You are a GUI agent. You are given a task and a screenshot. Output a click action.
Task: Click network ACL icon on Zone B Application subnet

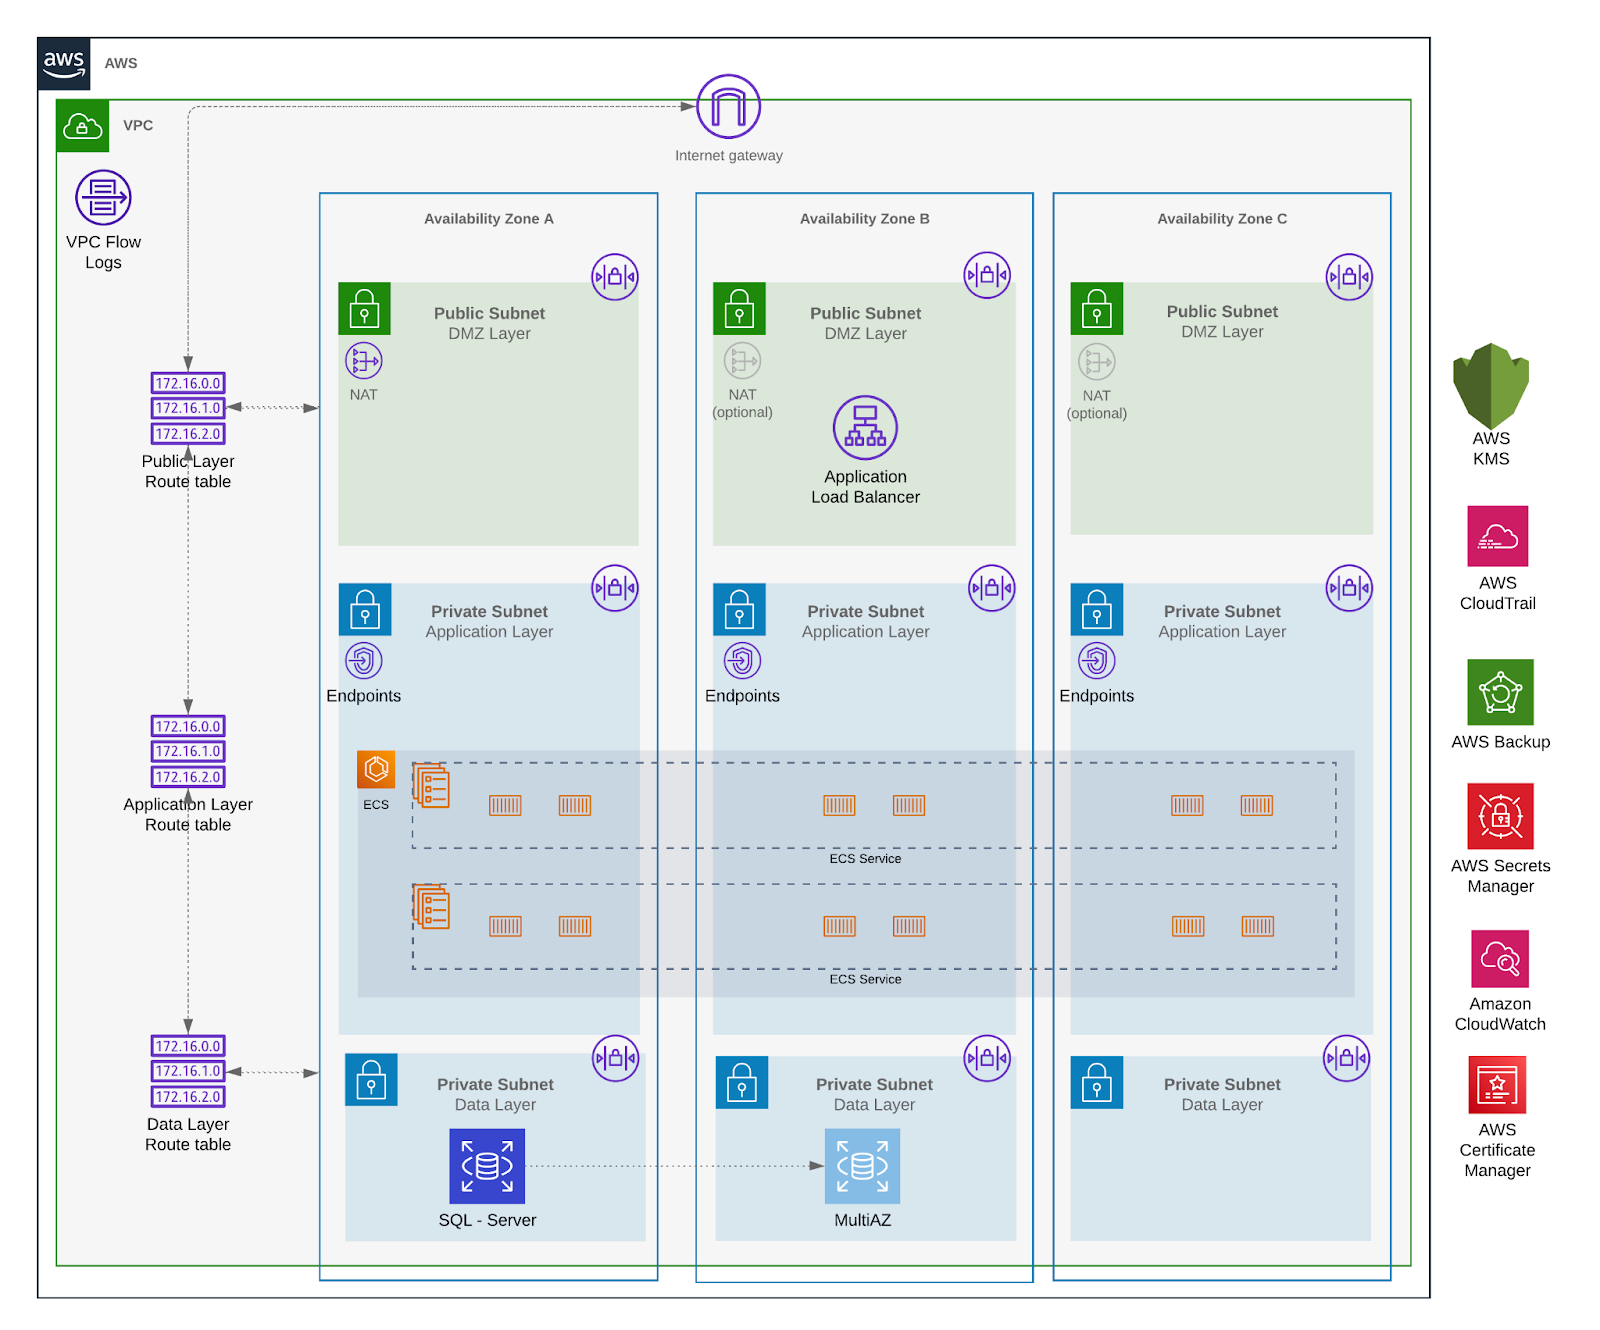(992, 588)
